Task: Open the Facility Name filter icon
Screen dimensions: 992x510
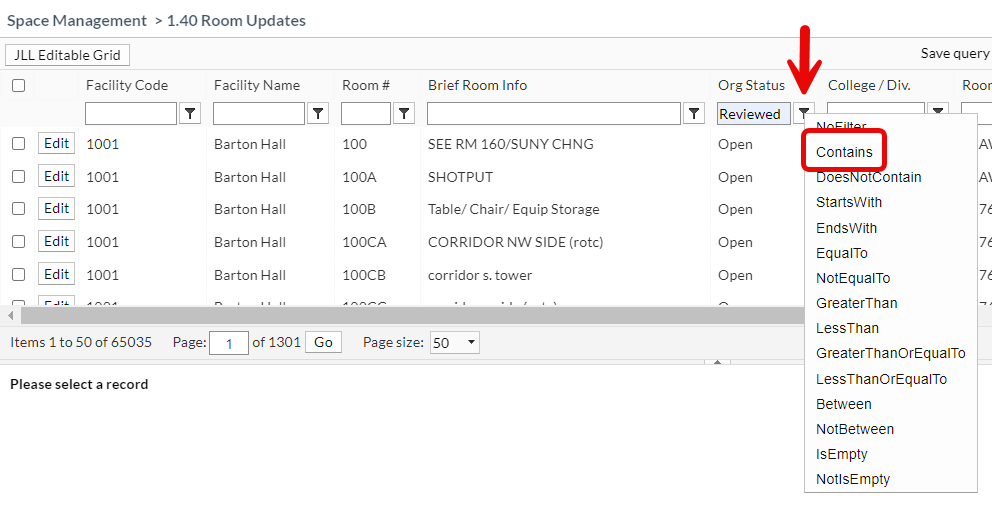Action: tap(318, 114)
